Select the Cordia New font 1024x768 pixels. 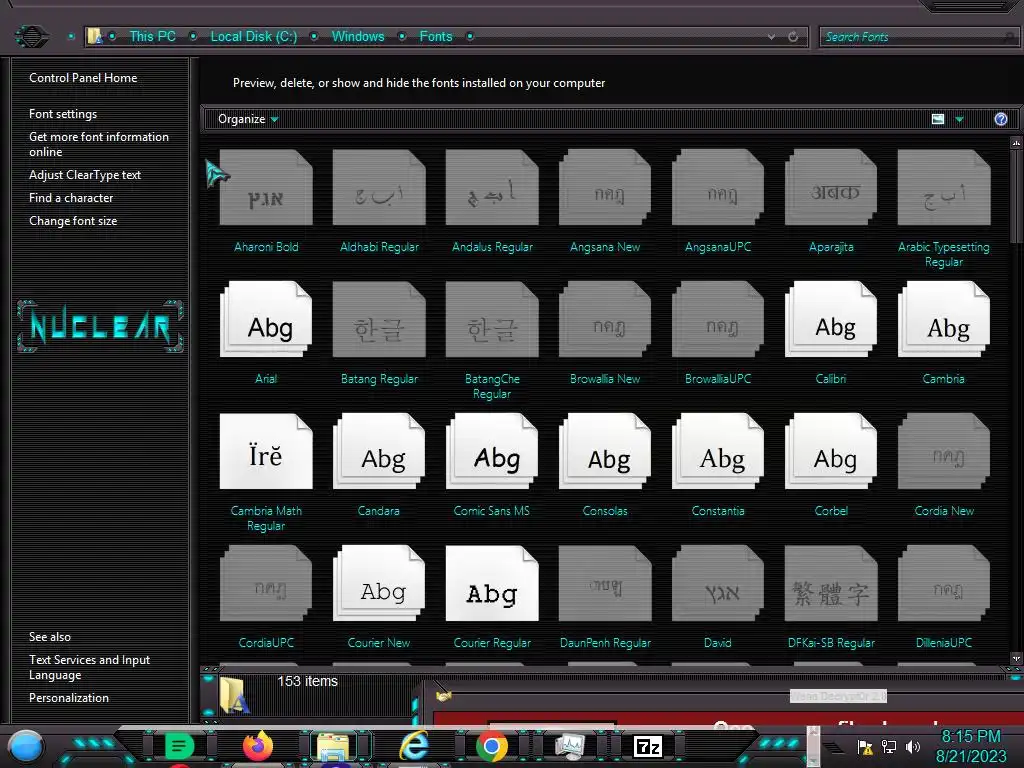click(944, 451)
